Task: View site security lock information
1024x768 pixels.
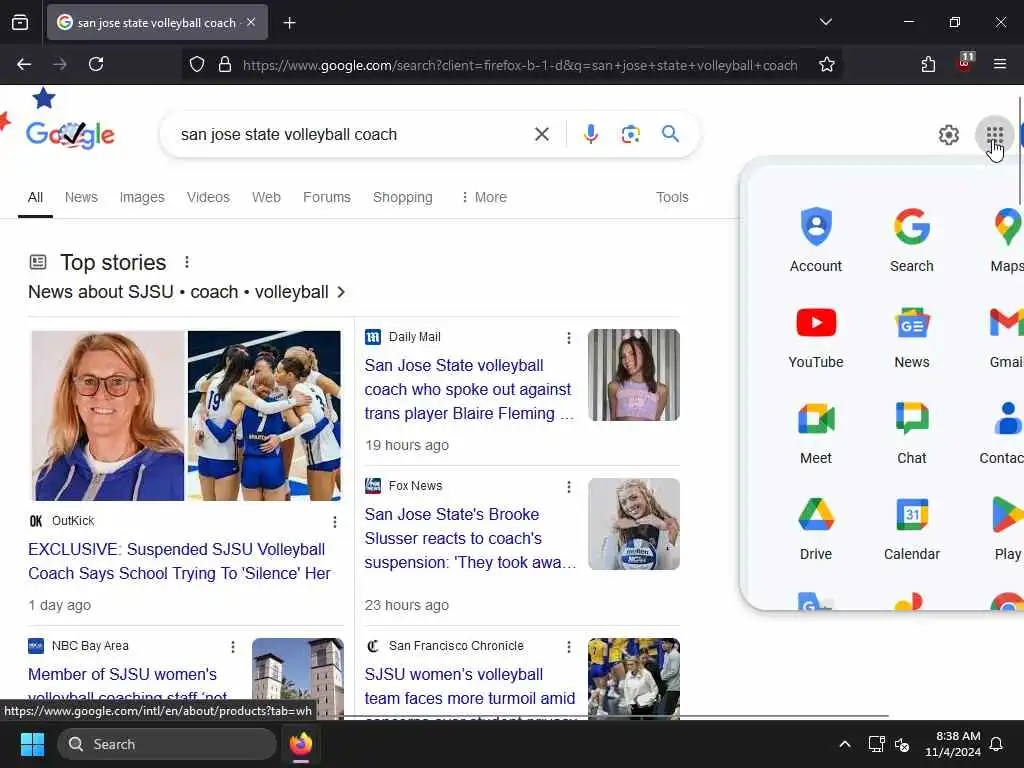Action: coord(225,65)
